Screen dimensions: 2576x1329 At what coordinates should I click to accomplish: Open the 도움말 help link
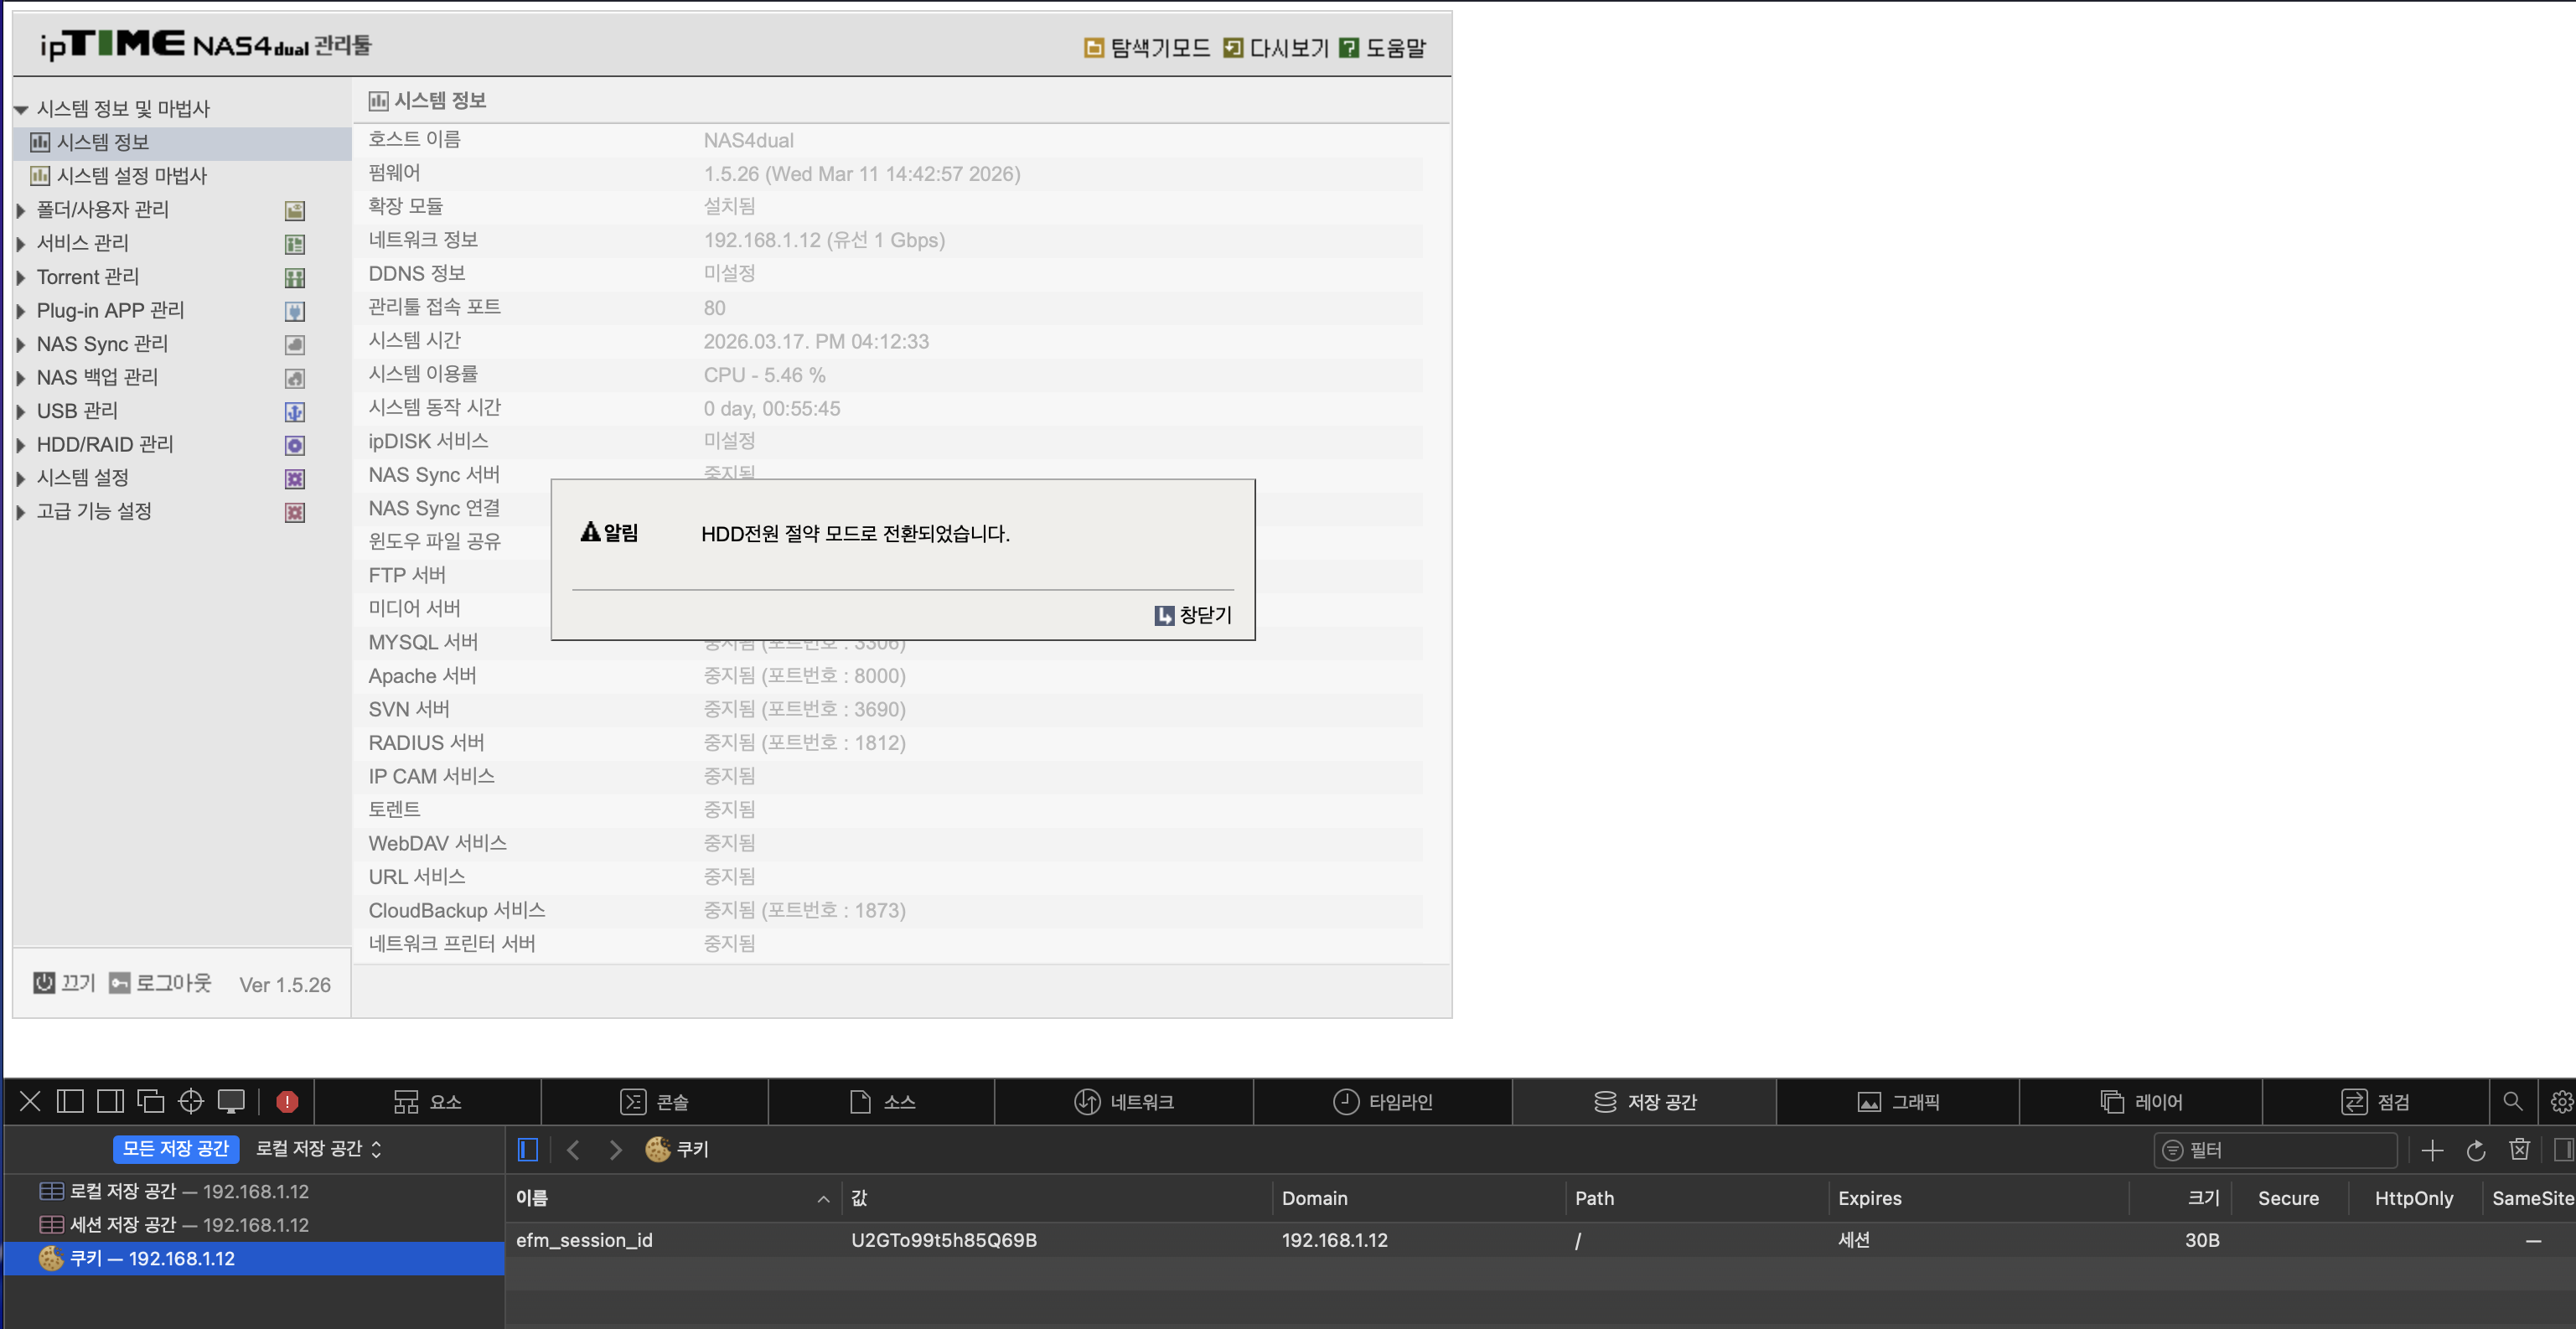(1383, 48)
